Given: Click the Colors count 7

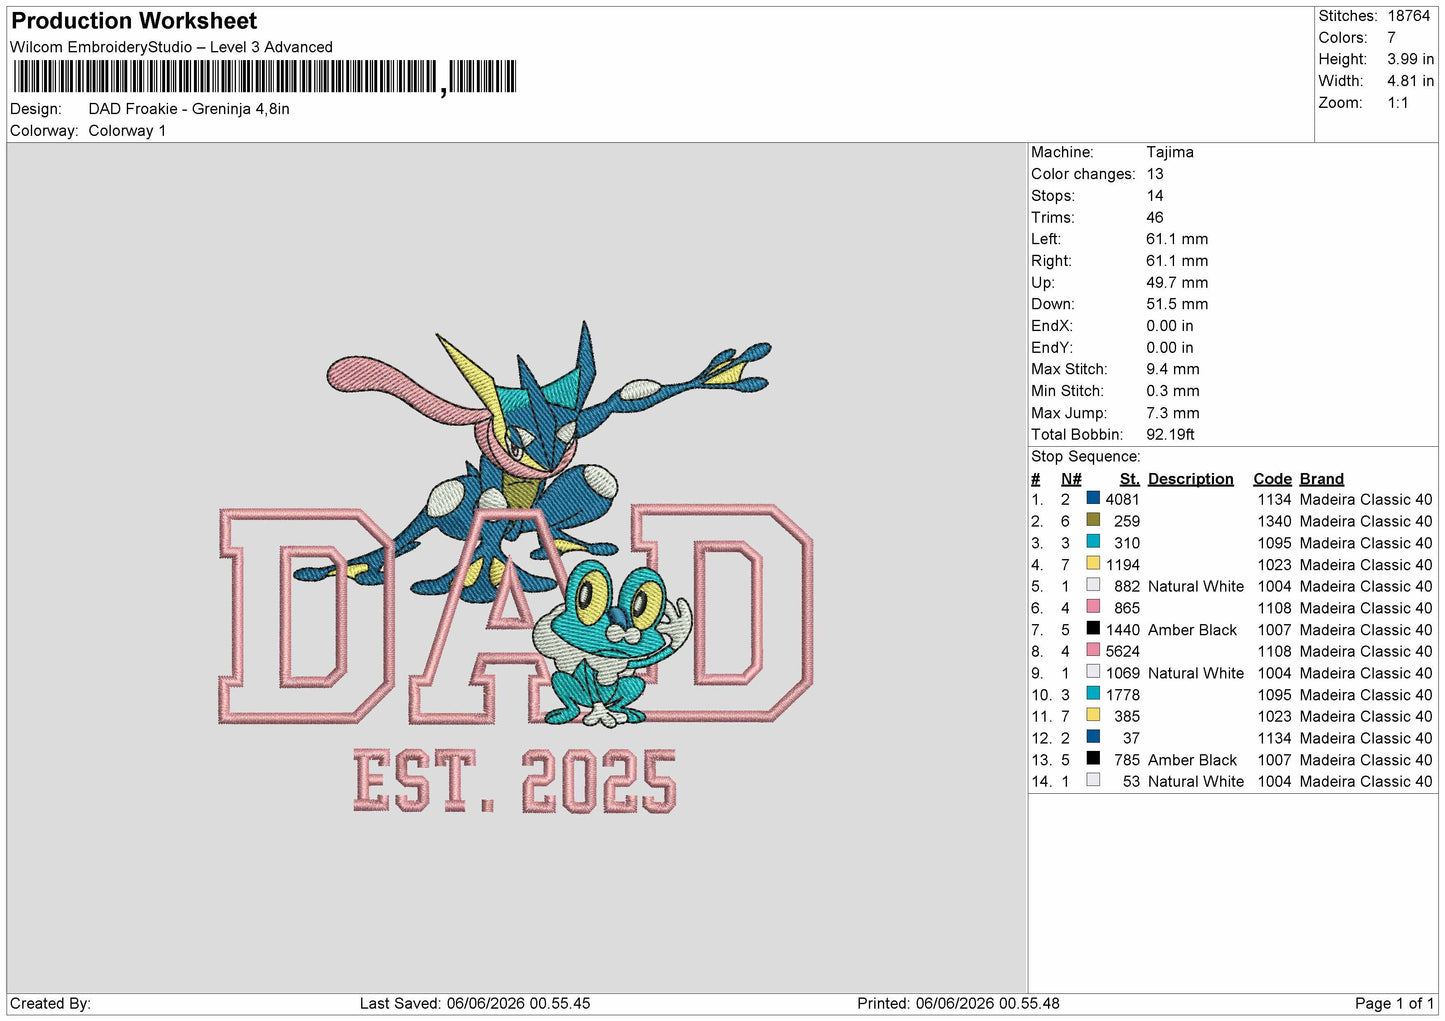Looking at the screenshot, I should (x=1391, y=38).
